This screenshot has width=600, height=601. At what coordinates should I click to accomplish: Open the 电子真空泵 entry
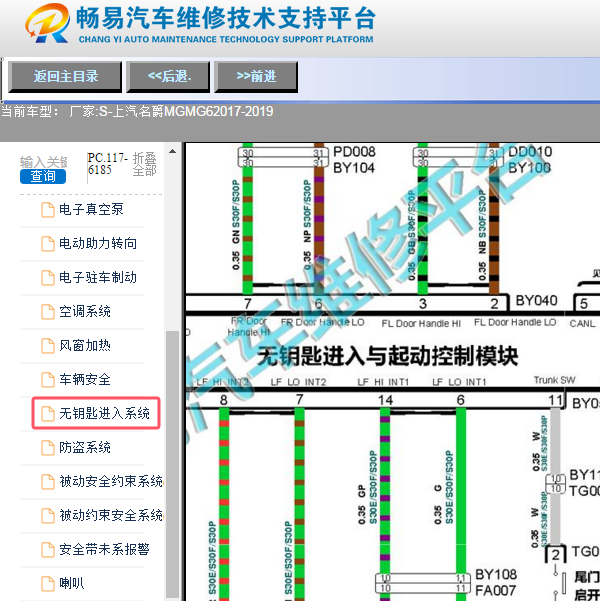coord(91,209)
